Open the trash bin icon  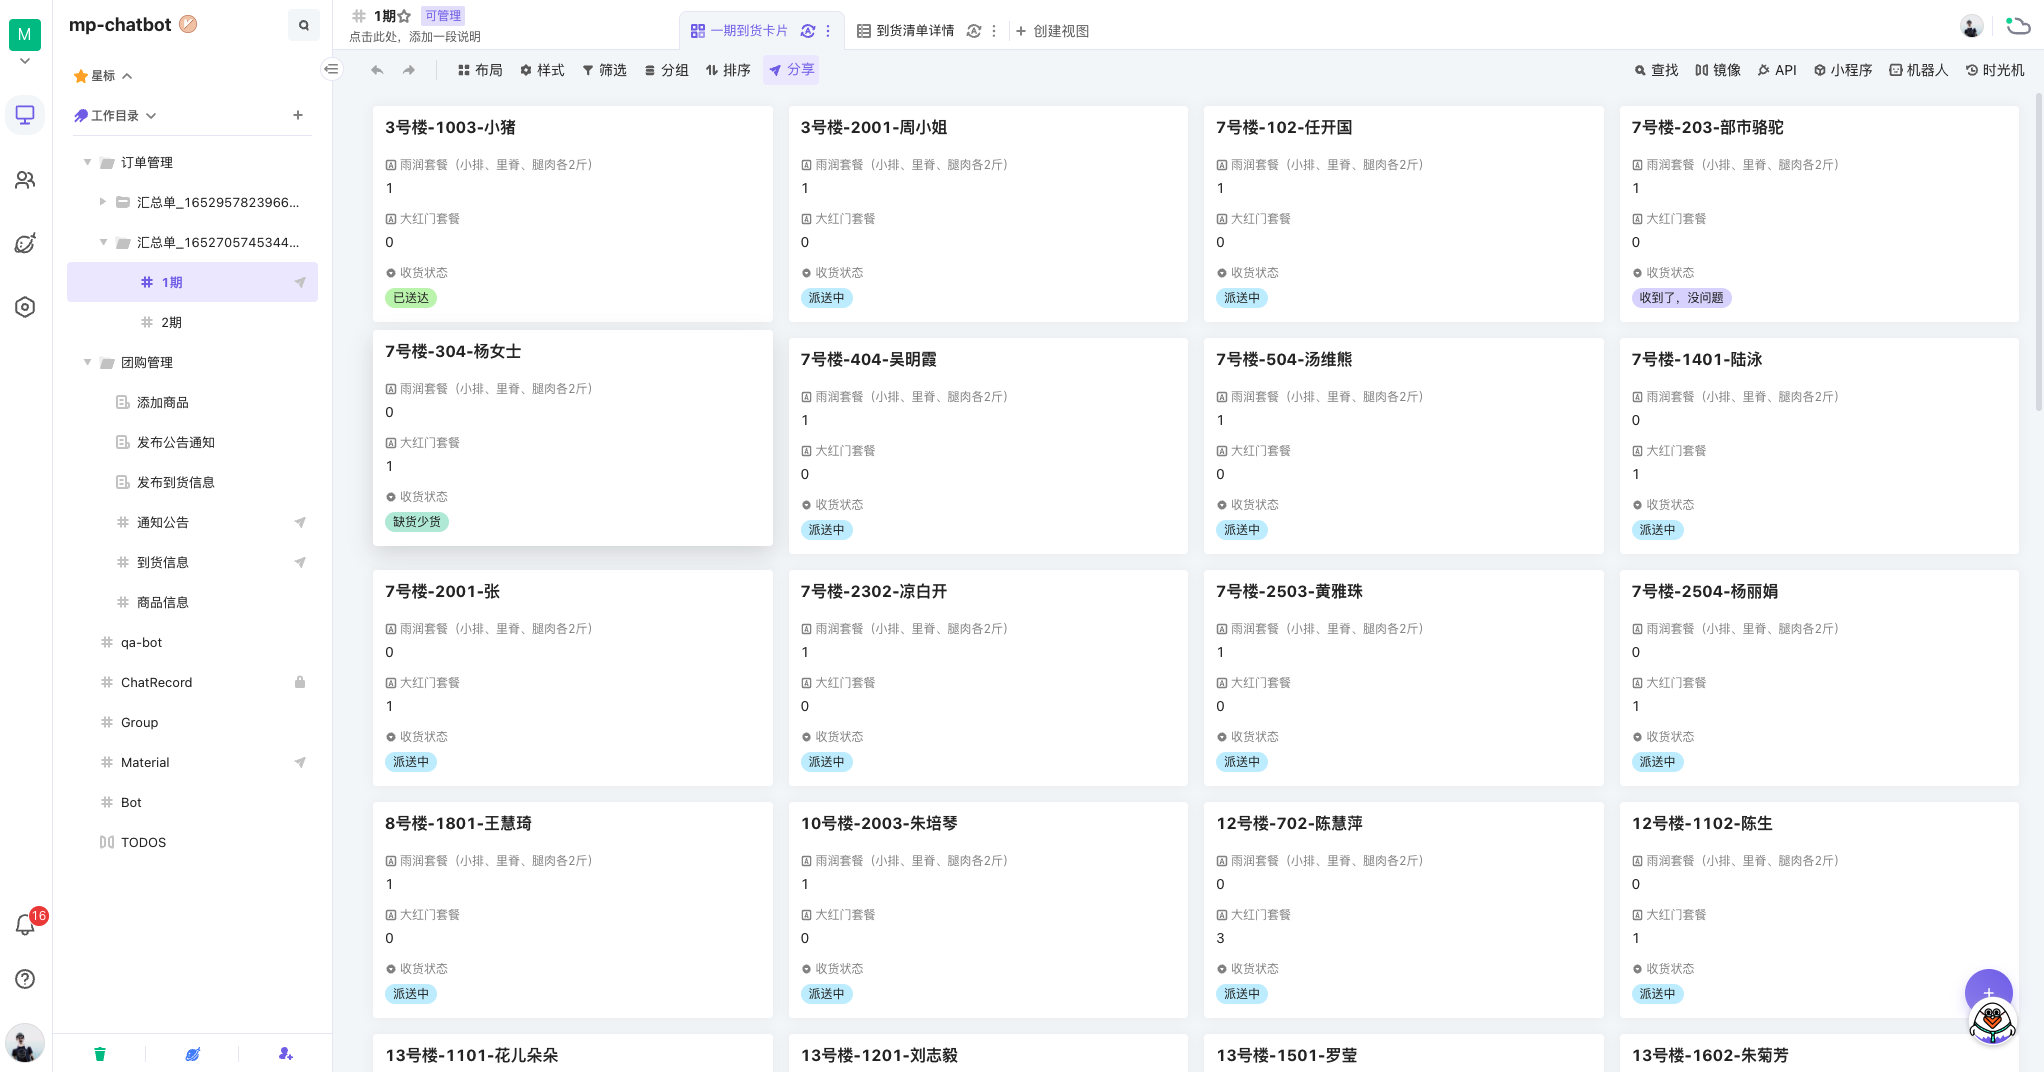point(100,1053)
